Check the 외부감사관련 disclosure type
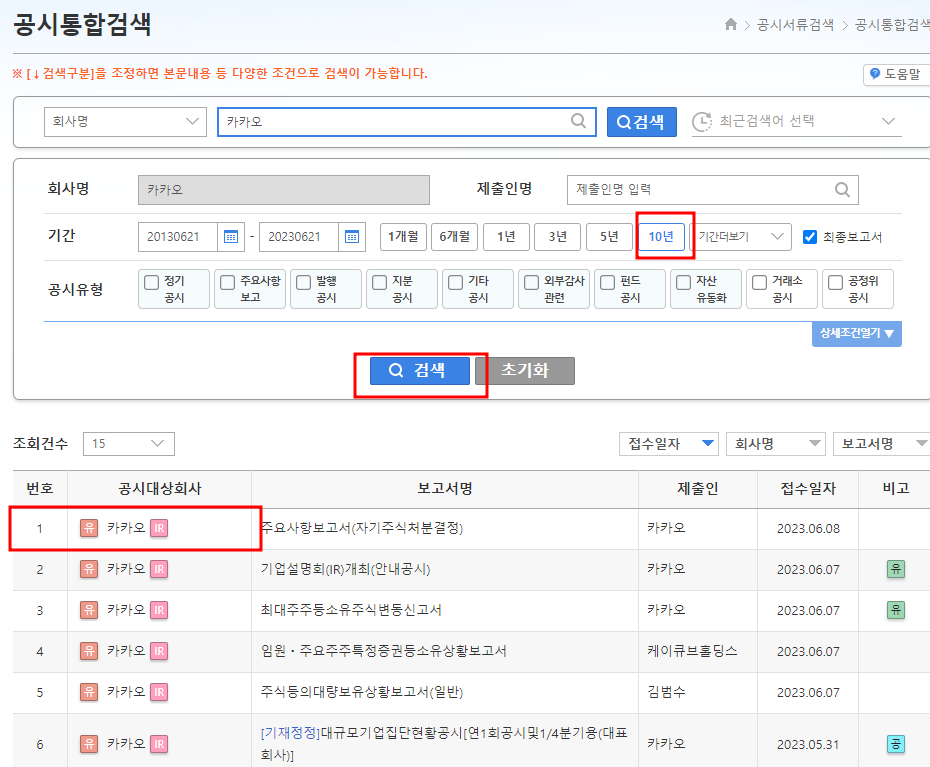 [x=531, y=282]
